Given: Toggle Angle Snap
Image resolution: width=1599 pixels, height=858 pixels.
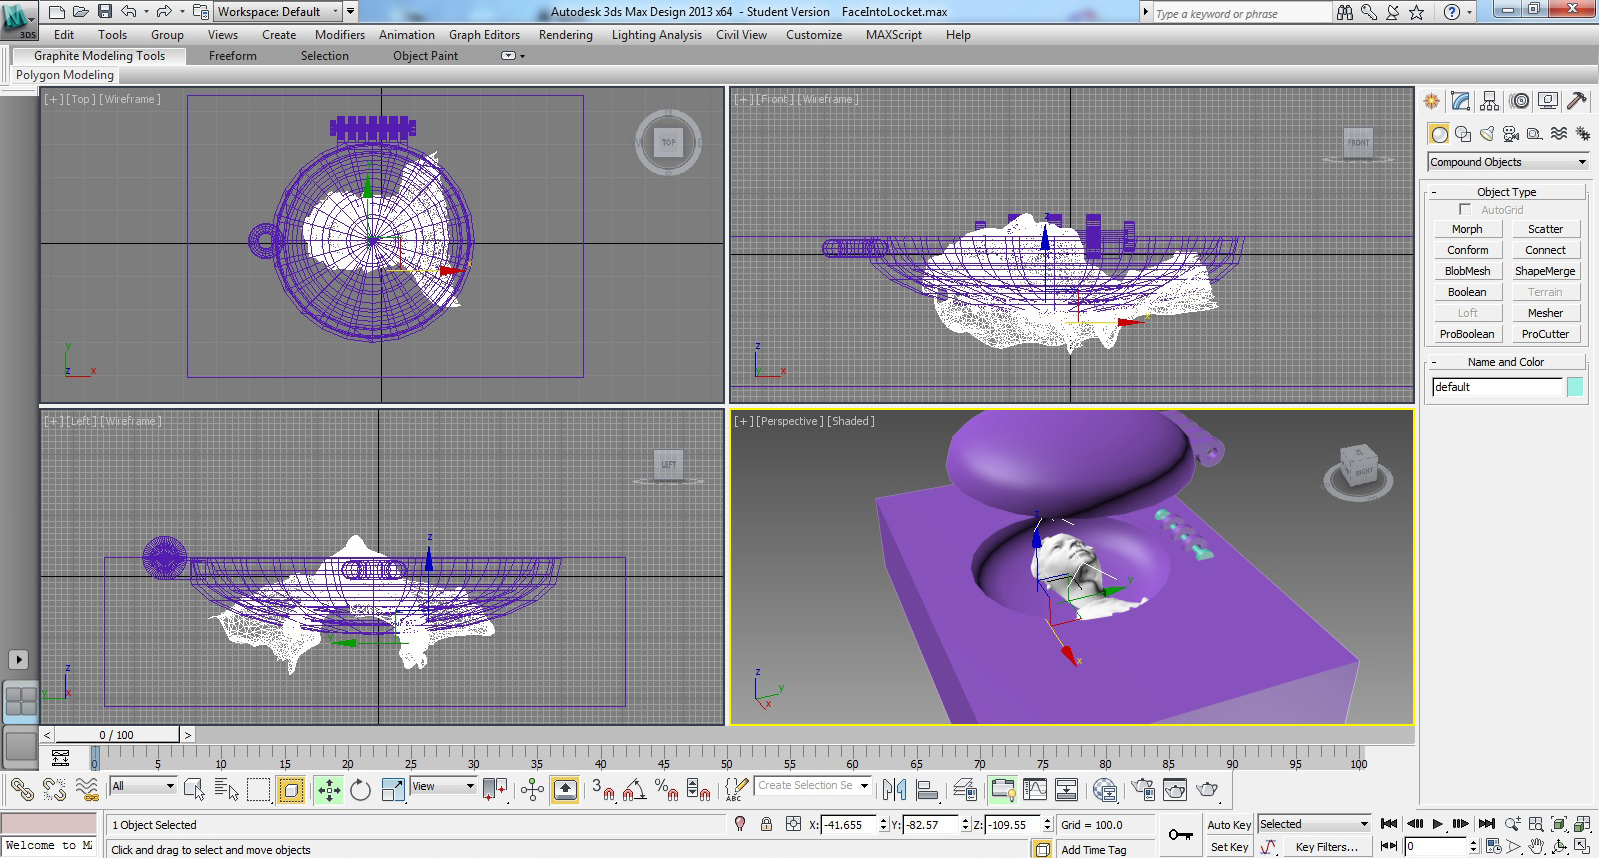Looking at the screenshot, I should (634, 790).
